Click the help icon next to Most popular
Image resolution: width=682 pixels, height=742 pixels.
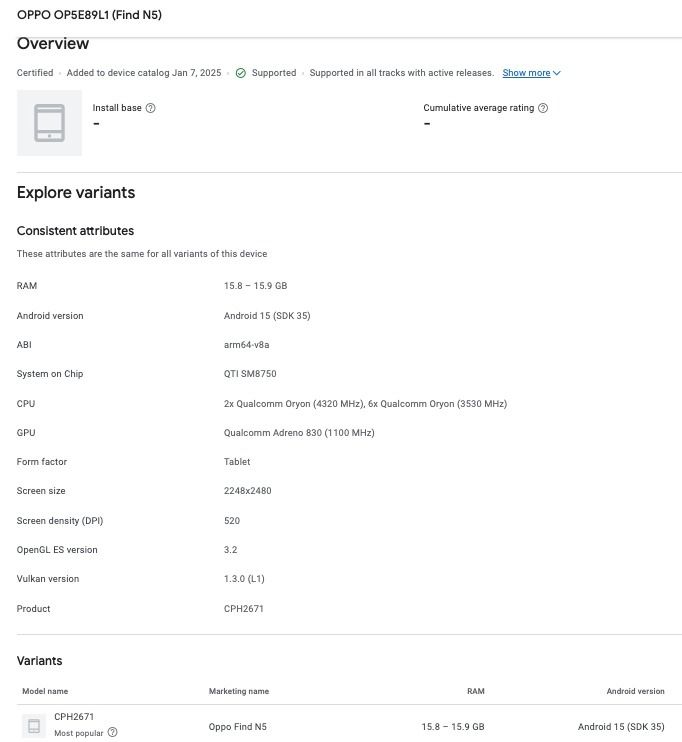pyautogui.click(x=112, y=733)
